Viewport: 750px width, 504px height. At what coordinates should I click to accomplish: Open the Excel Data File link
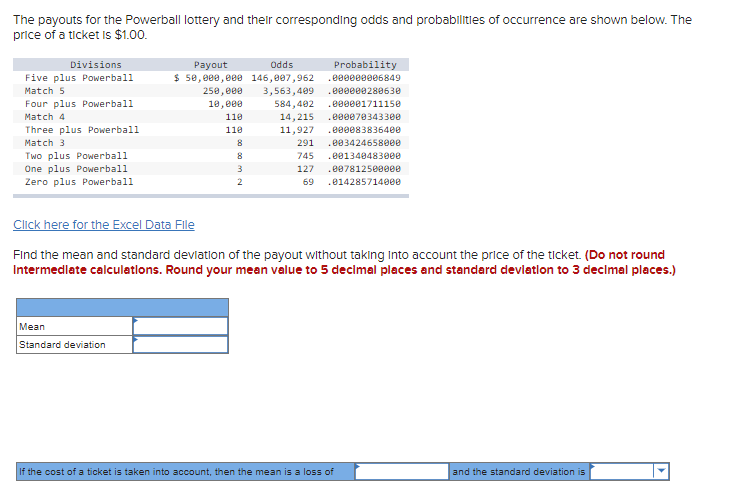(x=104, y=225)
